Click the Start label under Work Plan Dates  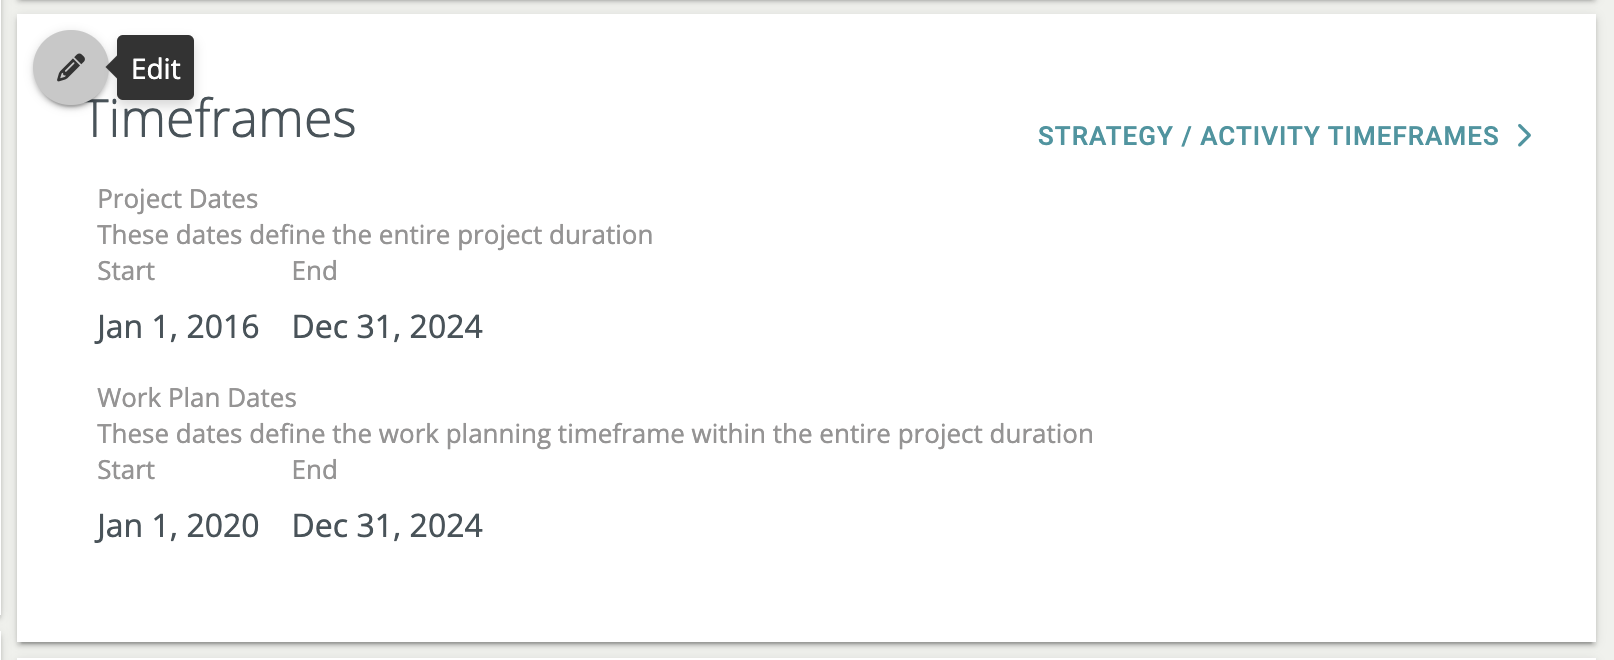[126, 470]
